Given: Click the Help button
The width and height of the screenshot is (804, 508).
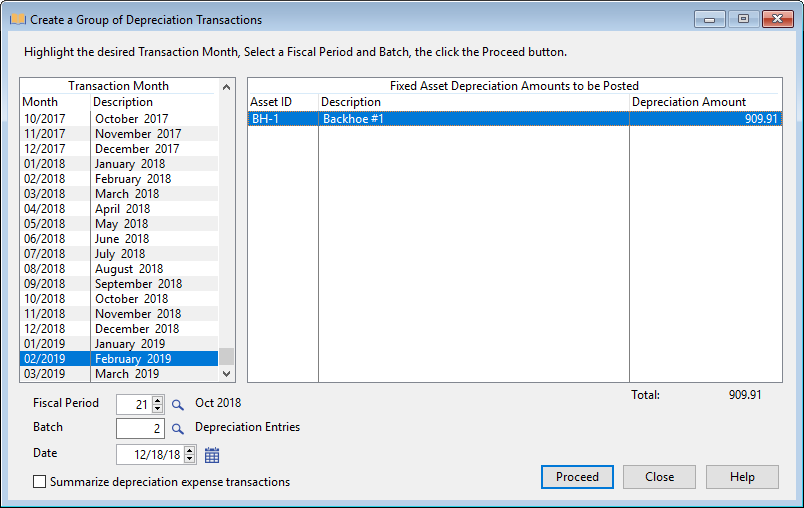Looking at the screenshot, I should [741, 477].
